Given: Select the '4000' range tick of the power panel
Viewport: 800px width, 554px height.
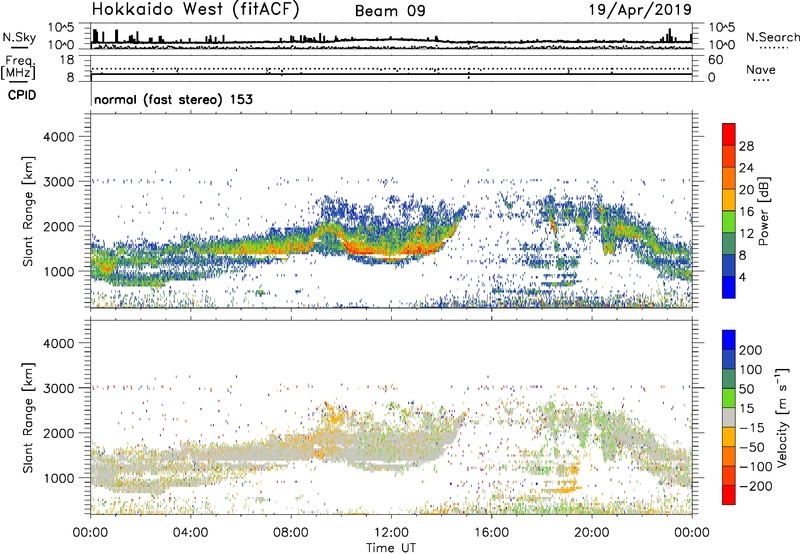Looking at the screenshot, I should pyautogui.click(x=59, y=137).
